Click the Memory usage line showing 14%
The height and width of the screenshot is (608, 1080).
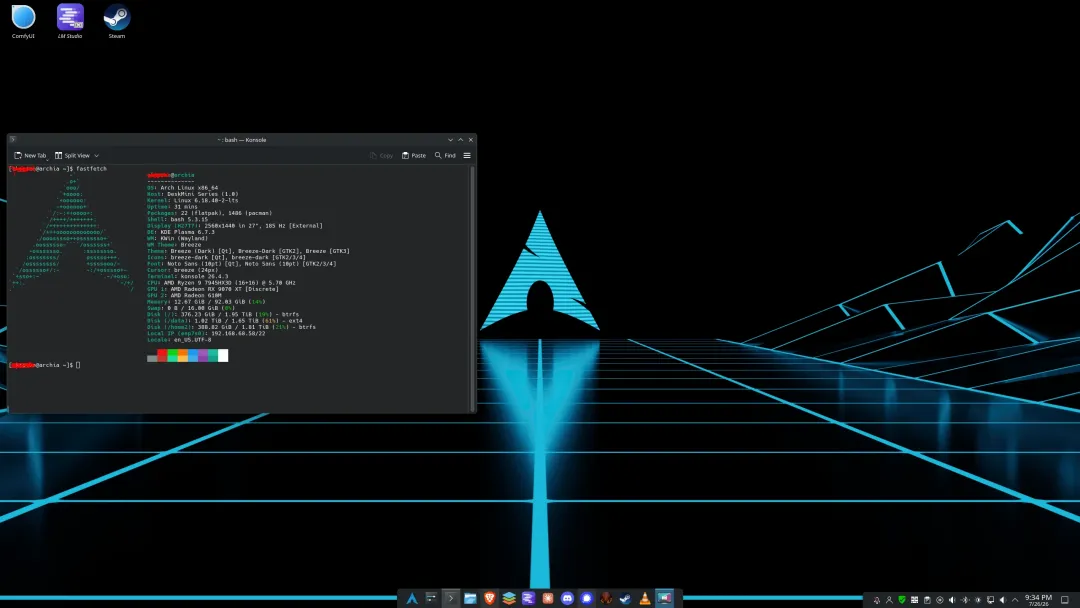(x=206, y=302)
